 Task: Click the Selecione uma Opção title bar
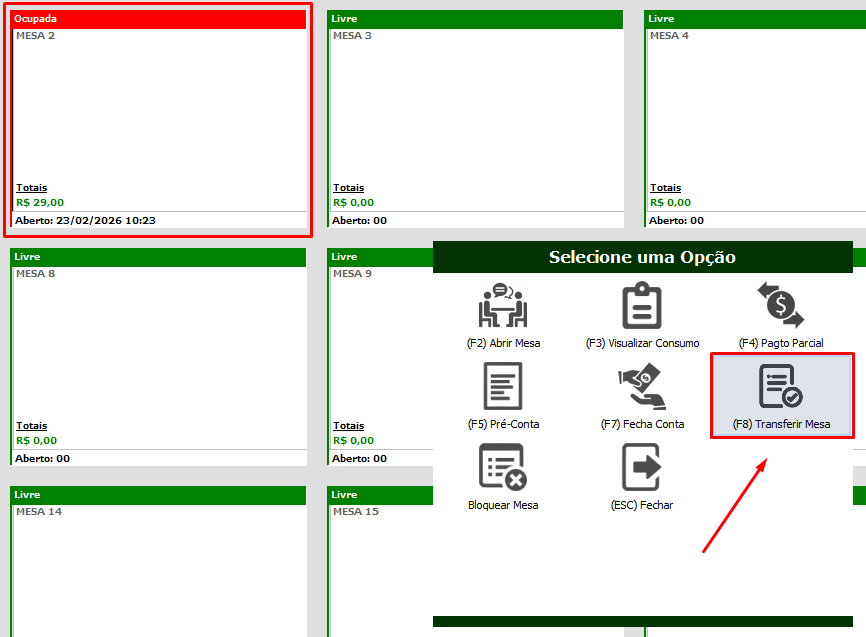tap(642, 258)
